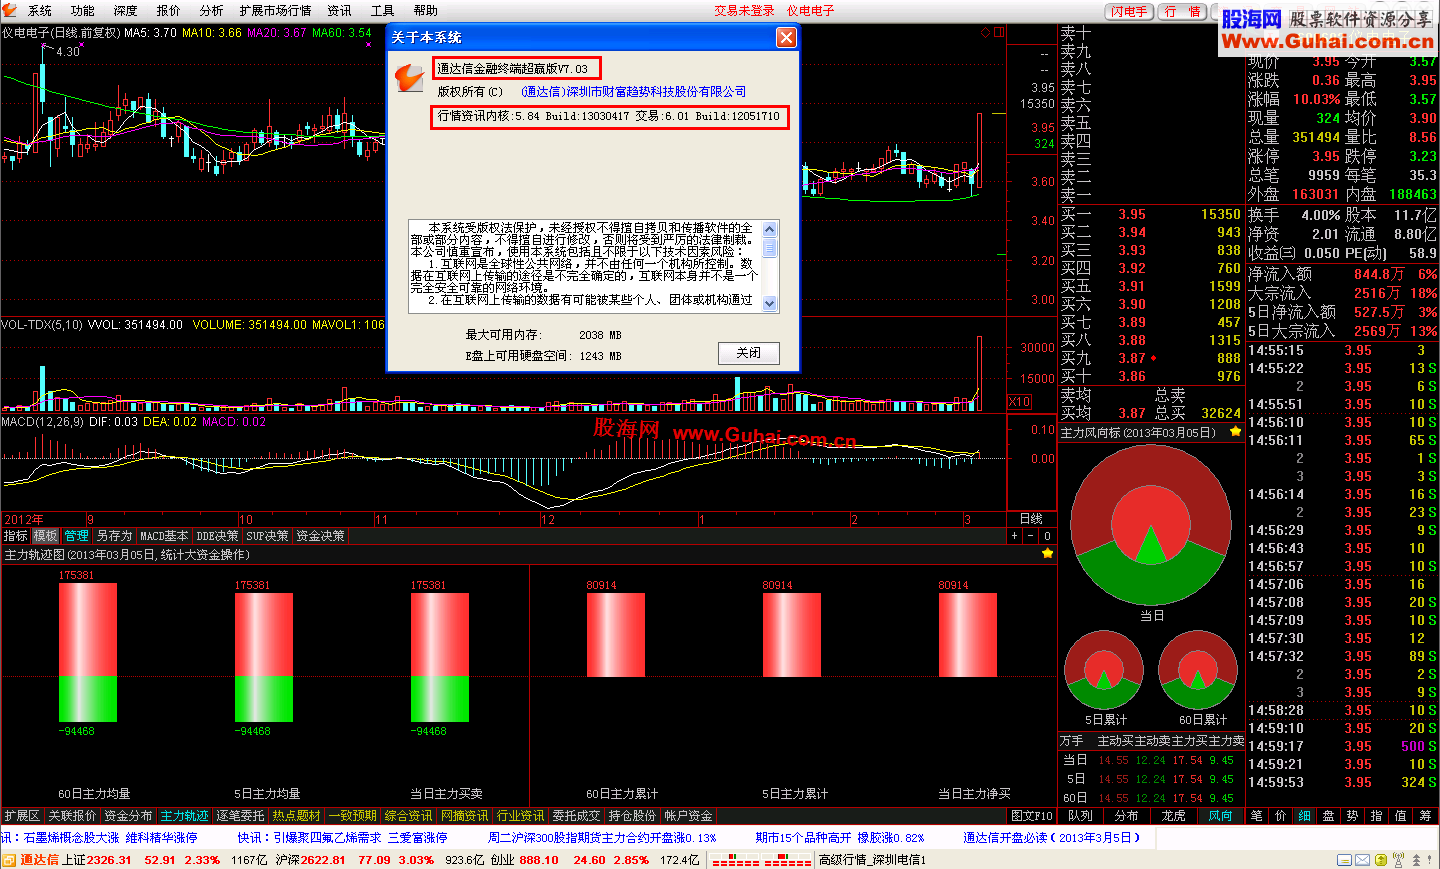The height and width of the screenshot is (869, 1440).
Task: Select the 笔 tab at bottom right
Action: 1257,816
